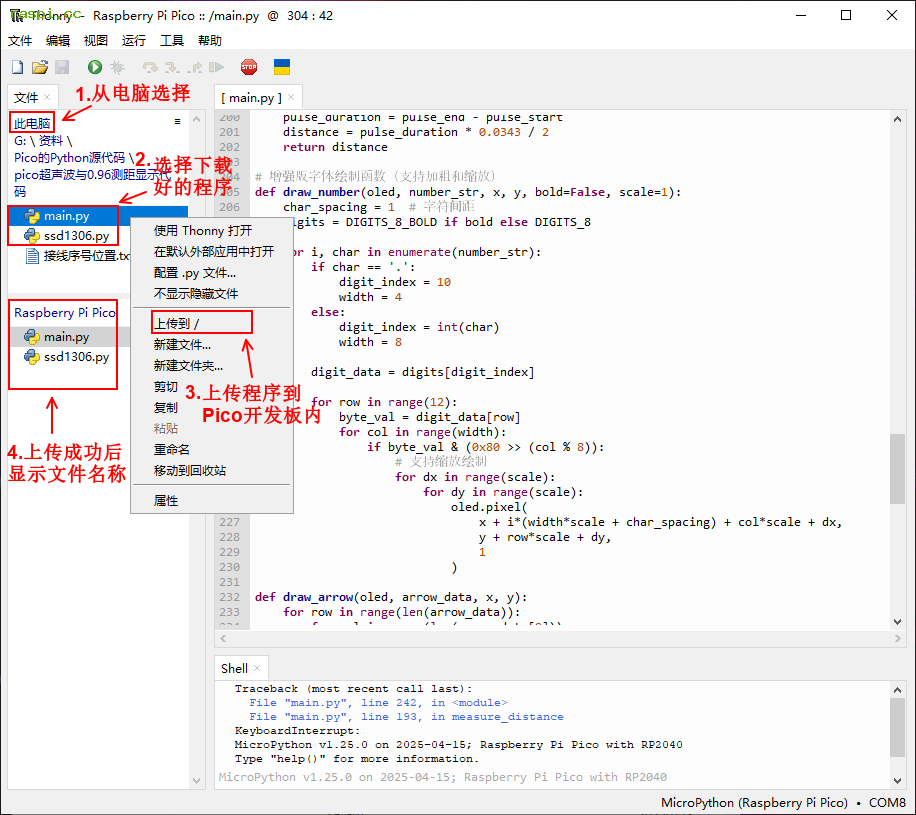The width and height of the screenshot is (916, 815).
Task: Click the Open file folder icon
Action: 40,67
